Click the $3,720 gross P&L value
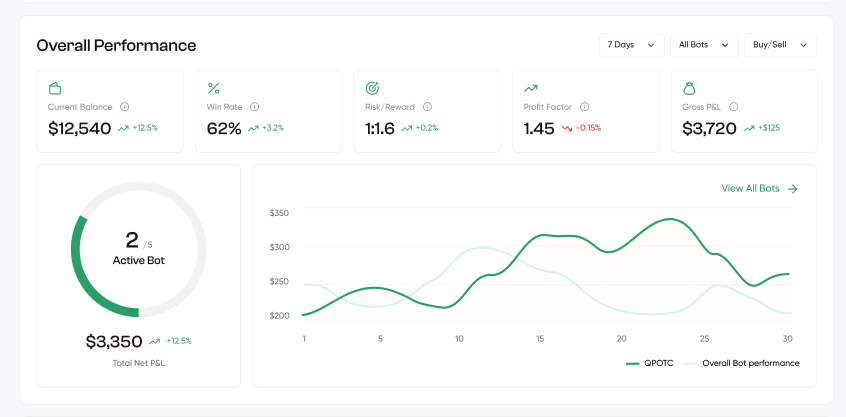 (x=709, y=128)
